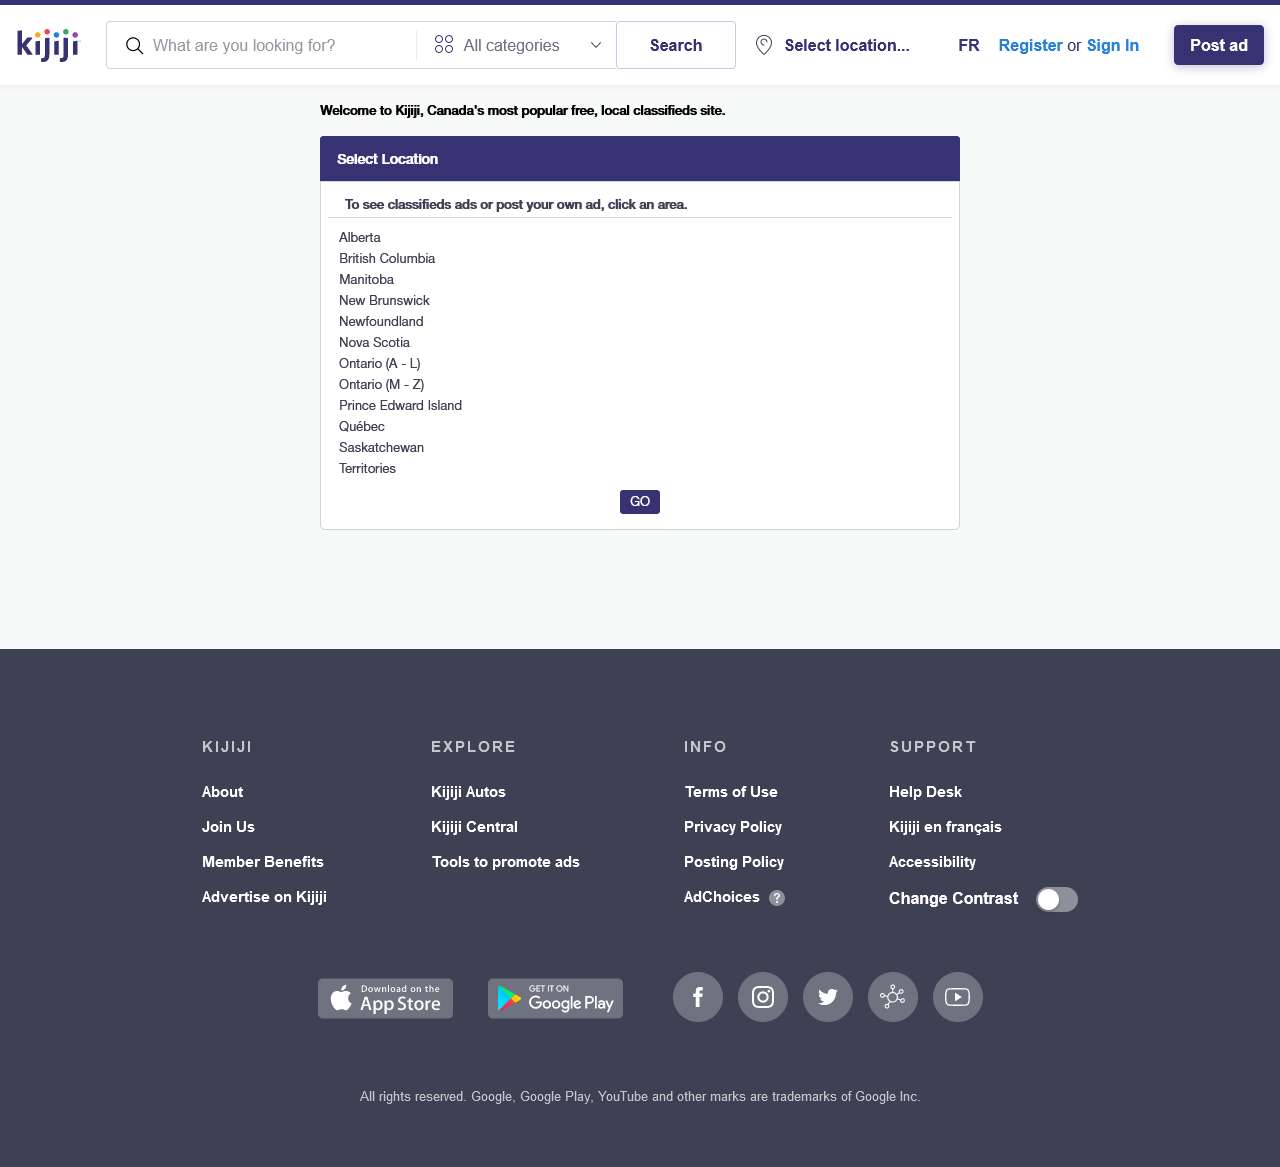Click the Post ad button
This screenshot has width=1280, height=1167.
(x=1218, y=45)
